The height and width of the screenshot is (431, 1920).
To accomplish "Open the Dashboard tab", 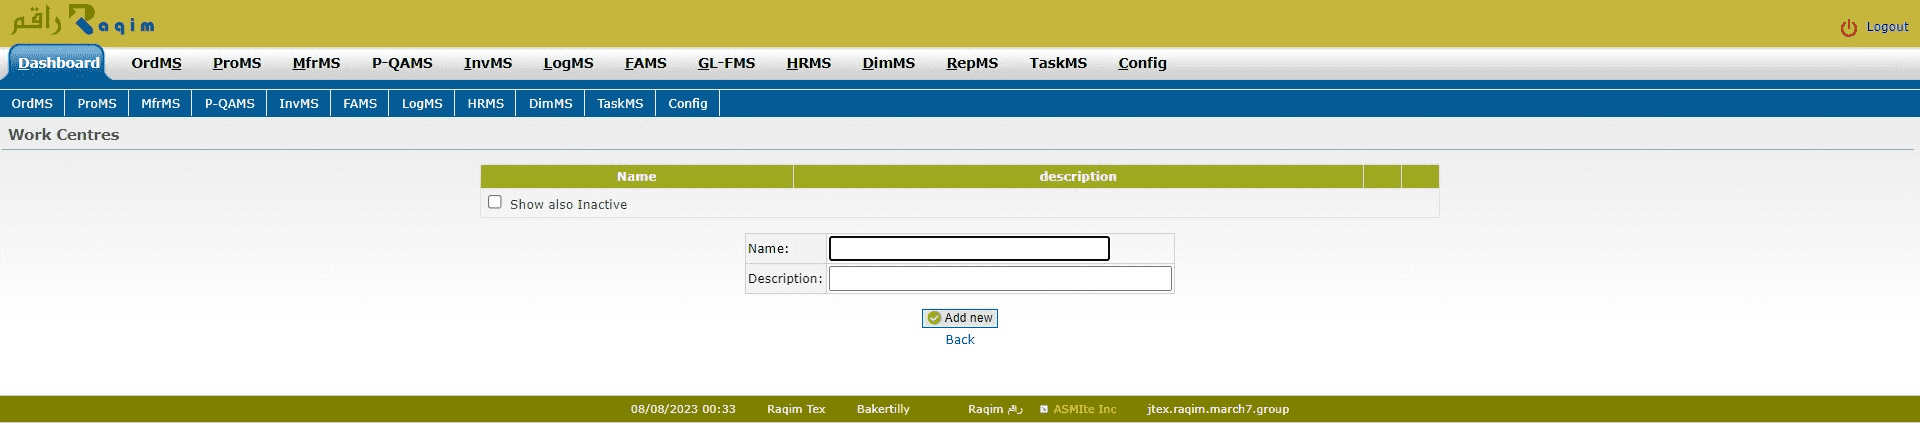I will (x=58, y=63).
